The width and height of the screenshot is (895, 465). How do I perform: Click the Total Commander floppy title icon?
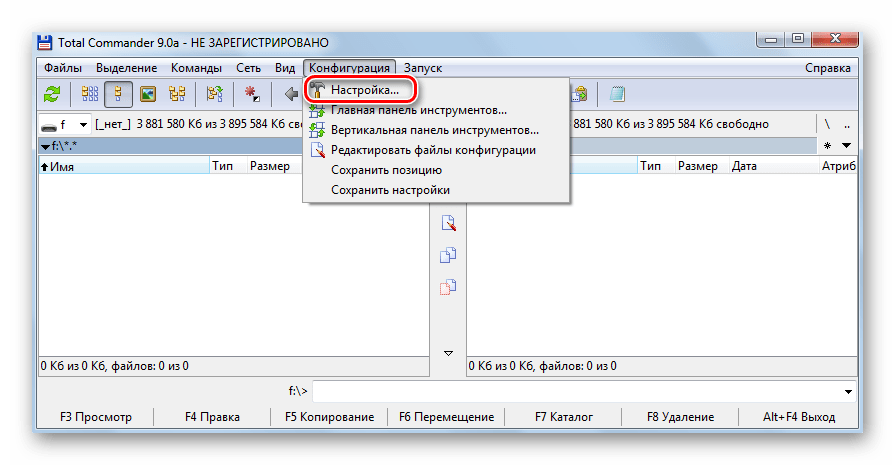45,42
